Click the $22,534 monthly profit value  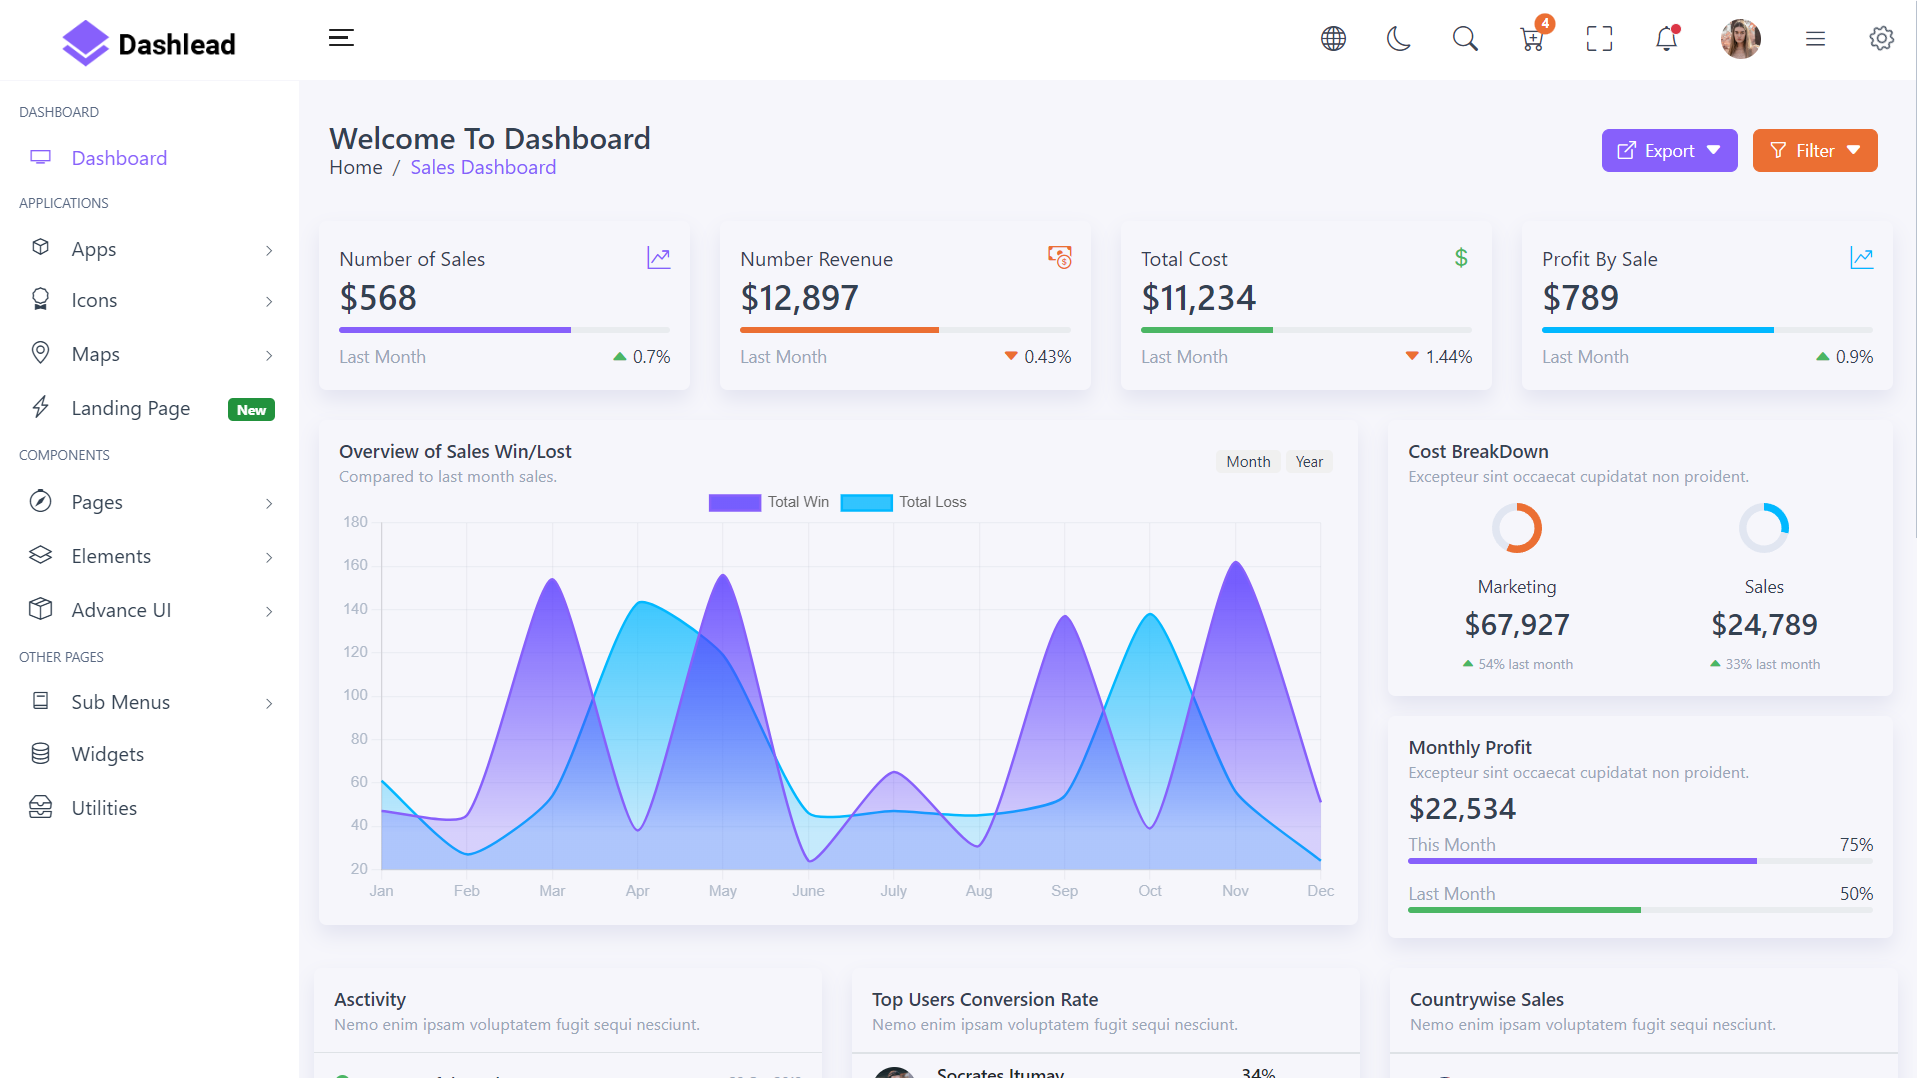[x=1462, y=808]
